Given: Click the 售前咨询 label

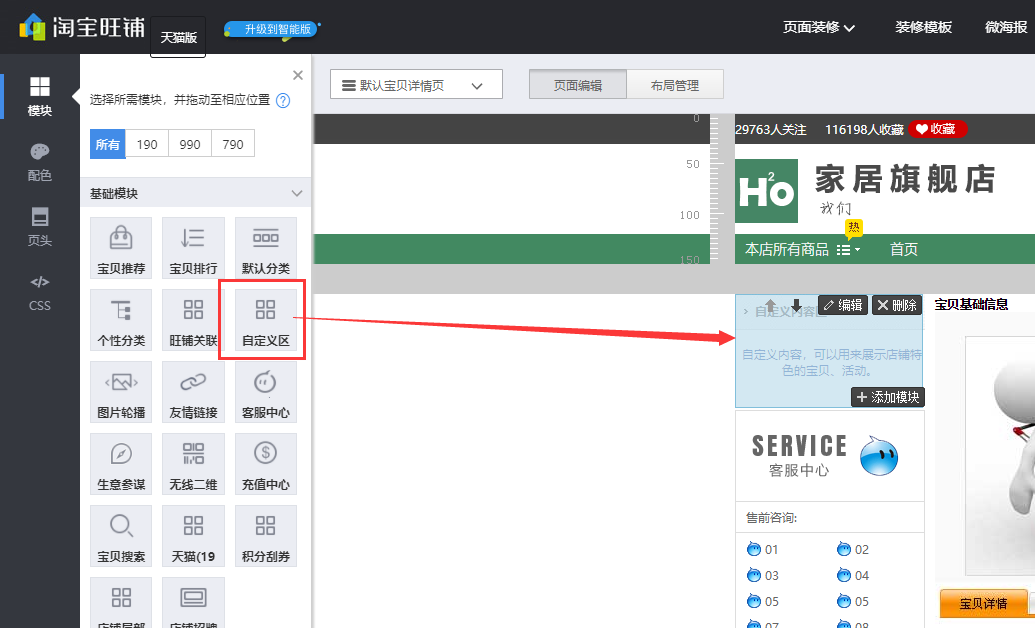Looking at the screenshot, I should coord(772,518).
